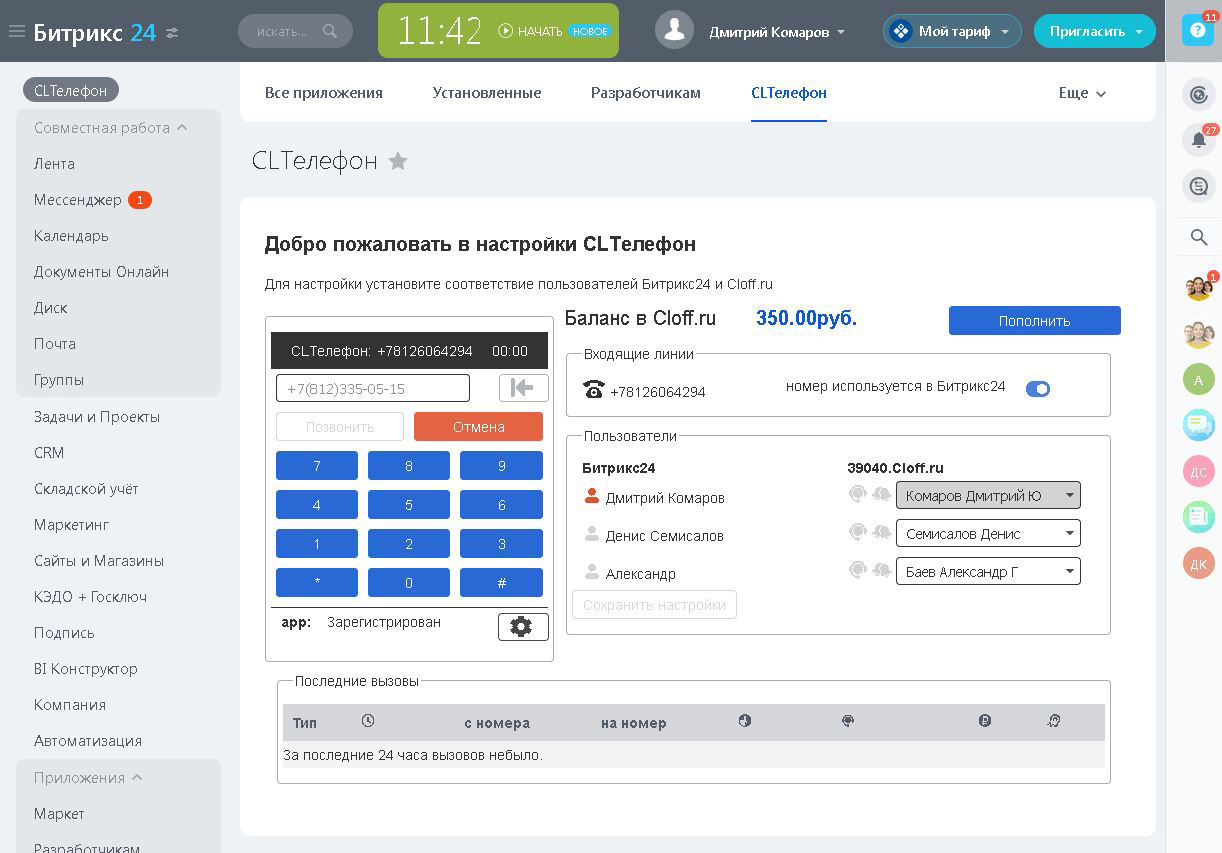
Task: Open the pink 'ДС' contact avatar
Action: [1198, 471]
